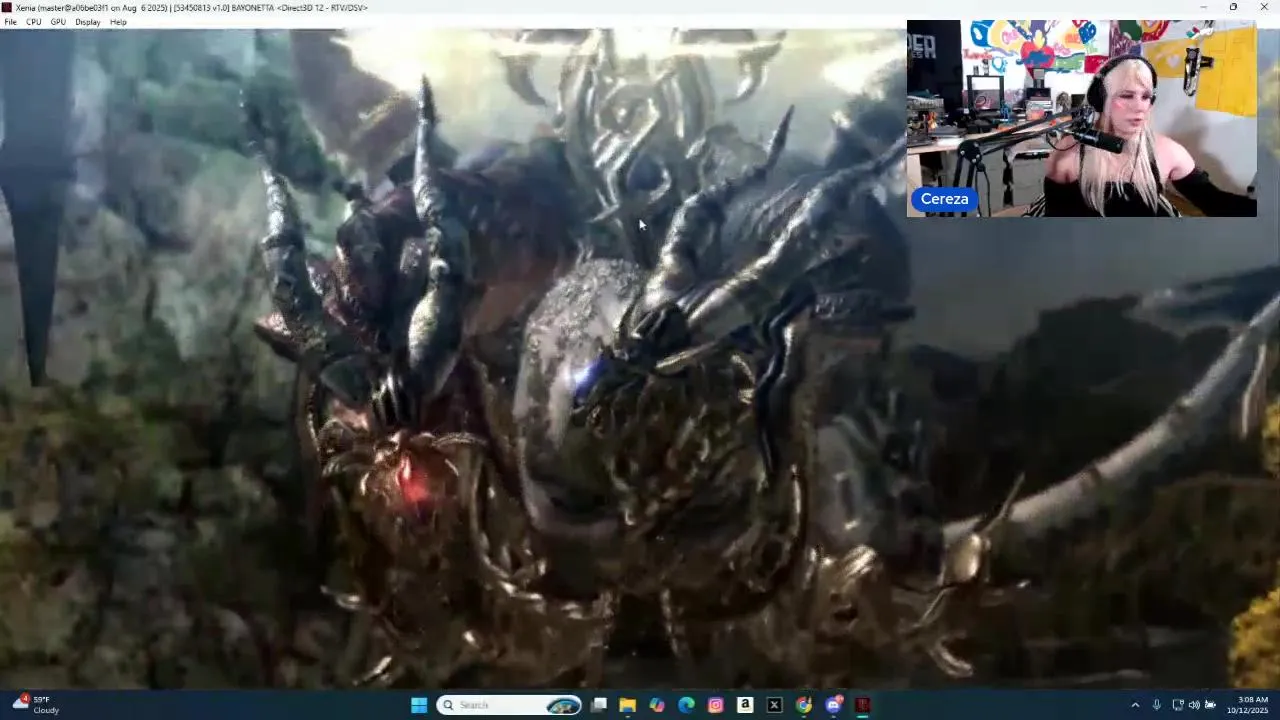Open Amazon from the taskbar
The width and height of the screenshot is (1280, 720).
[x=745, y=705]
